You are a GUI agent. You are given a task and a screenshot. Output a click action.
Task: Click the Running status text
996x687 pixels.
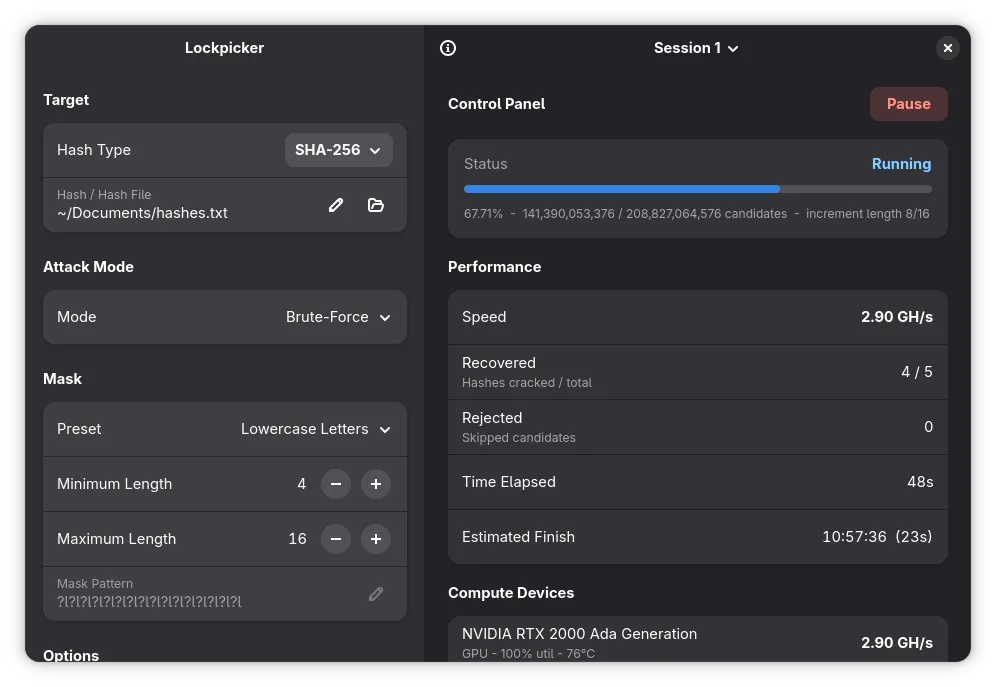pyautogui.click(x=901, y=164)
